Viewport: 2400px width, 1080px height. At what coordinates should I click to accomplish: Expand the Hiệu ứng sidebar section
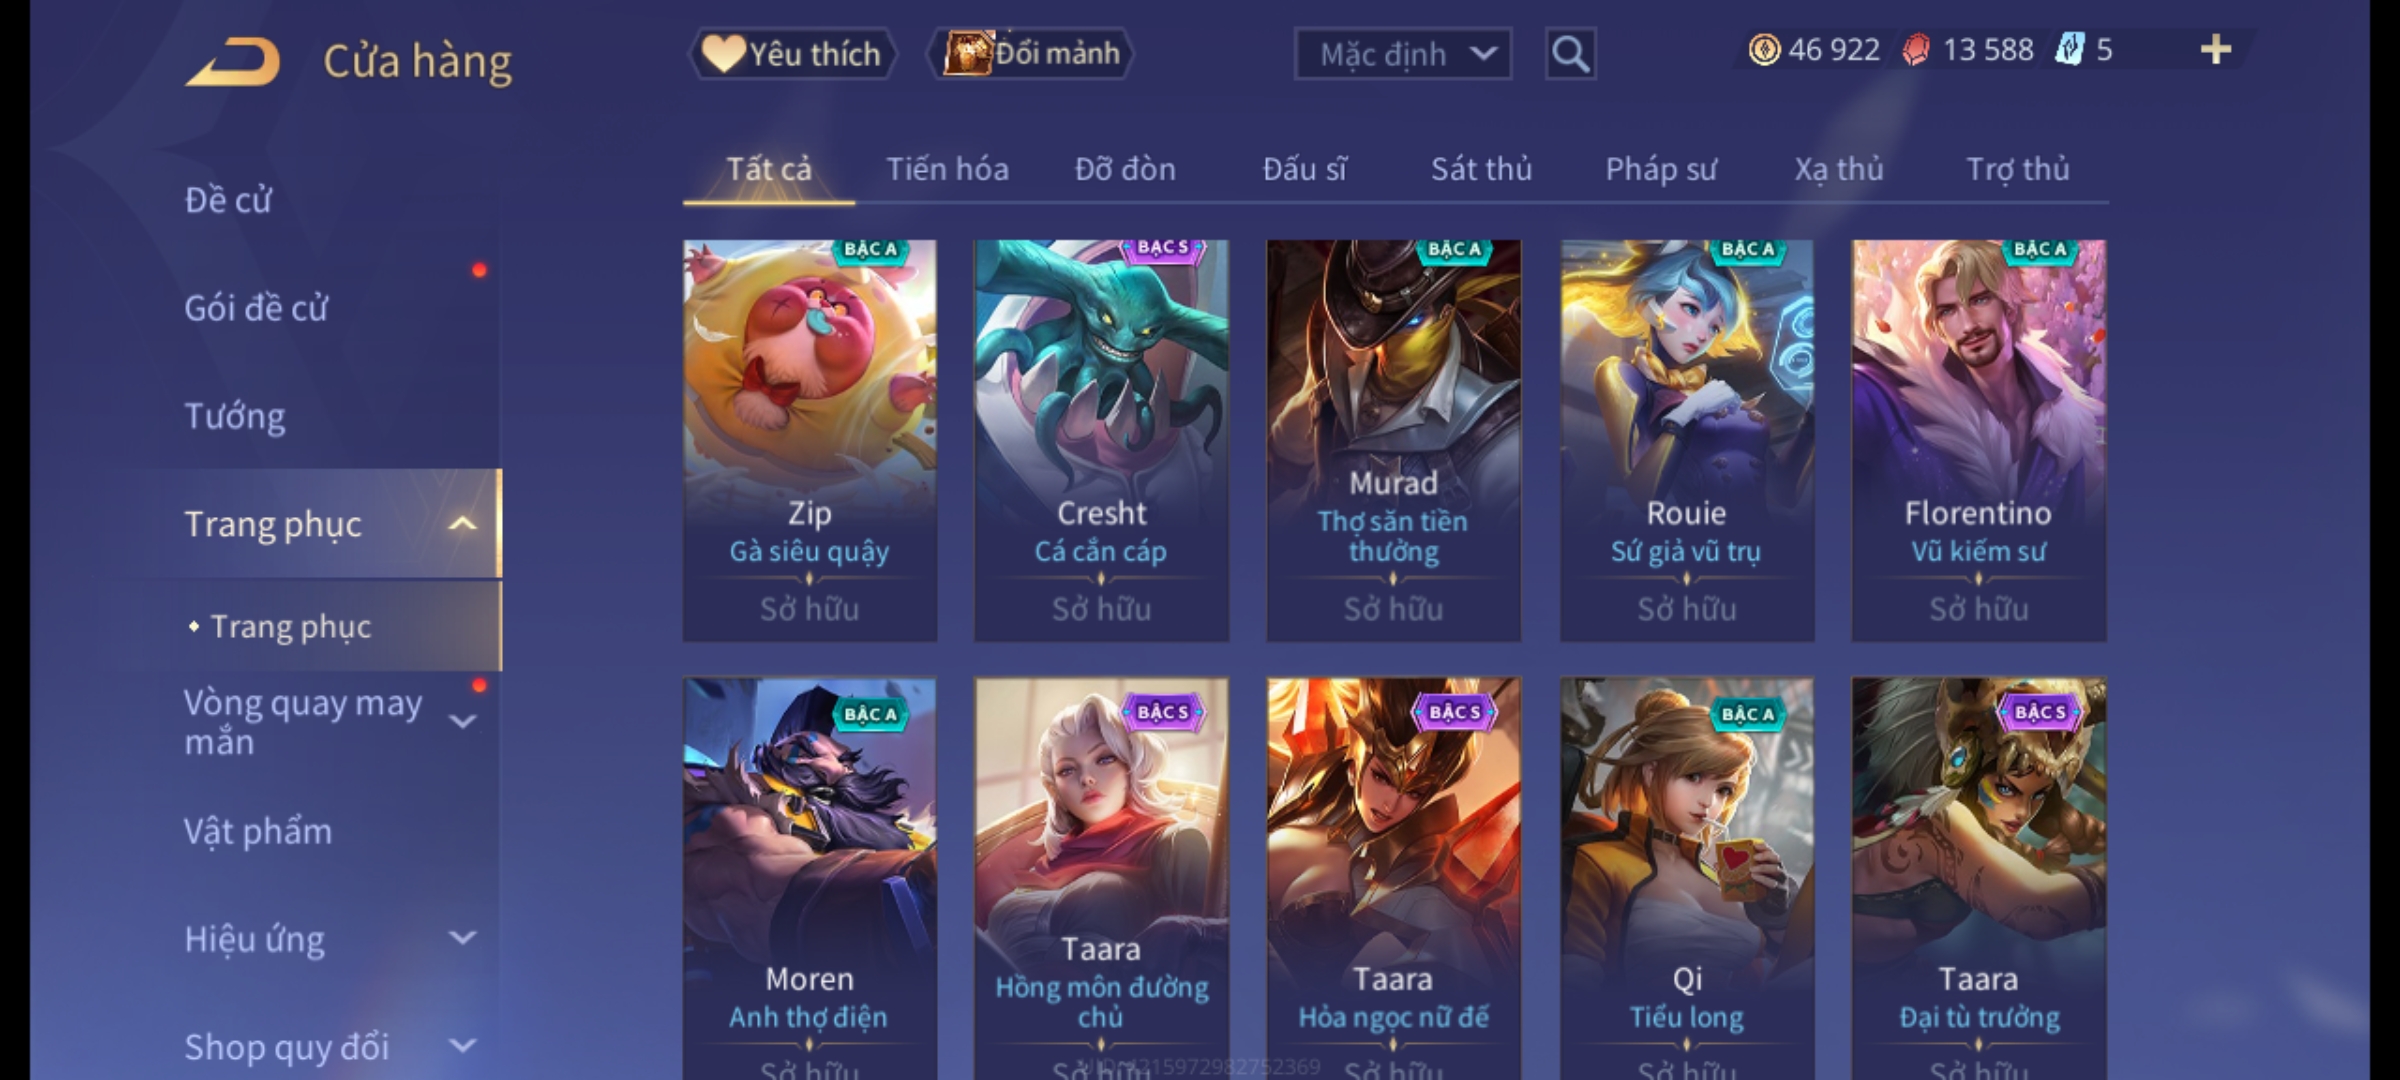pyautogui.click(x=462, y=938)
